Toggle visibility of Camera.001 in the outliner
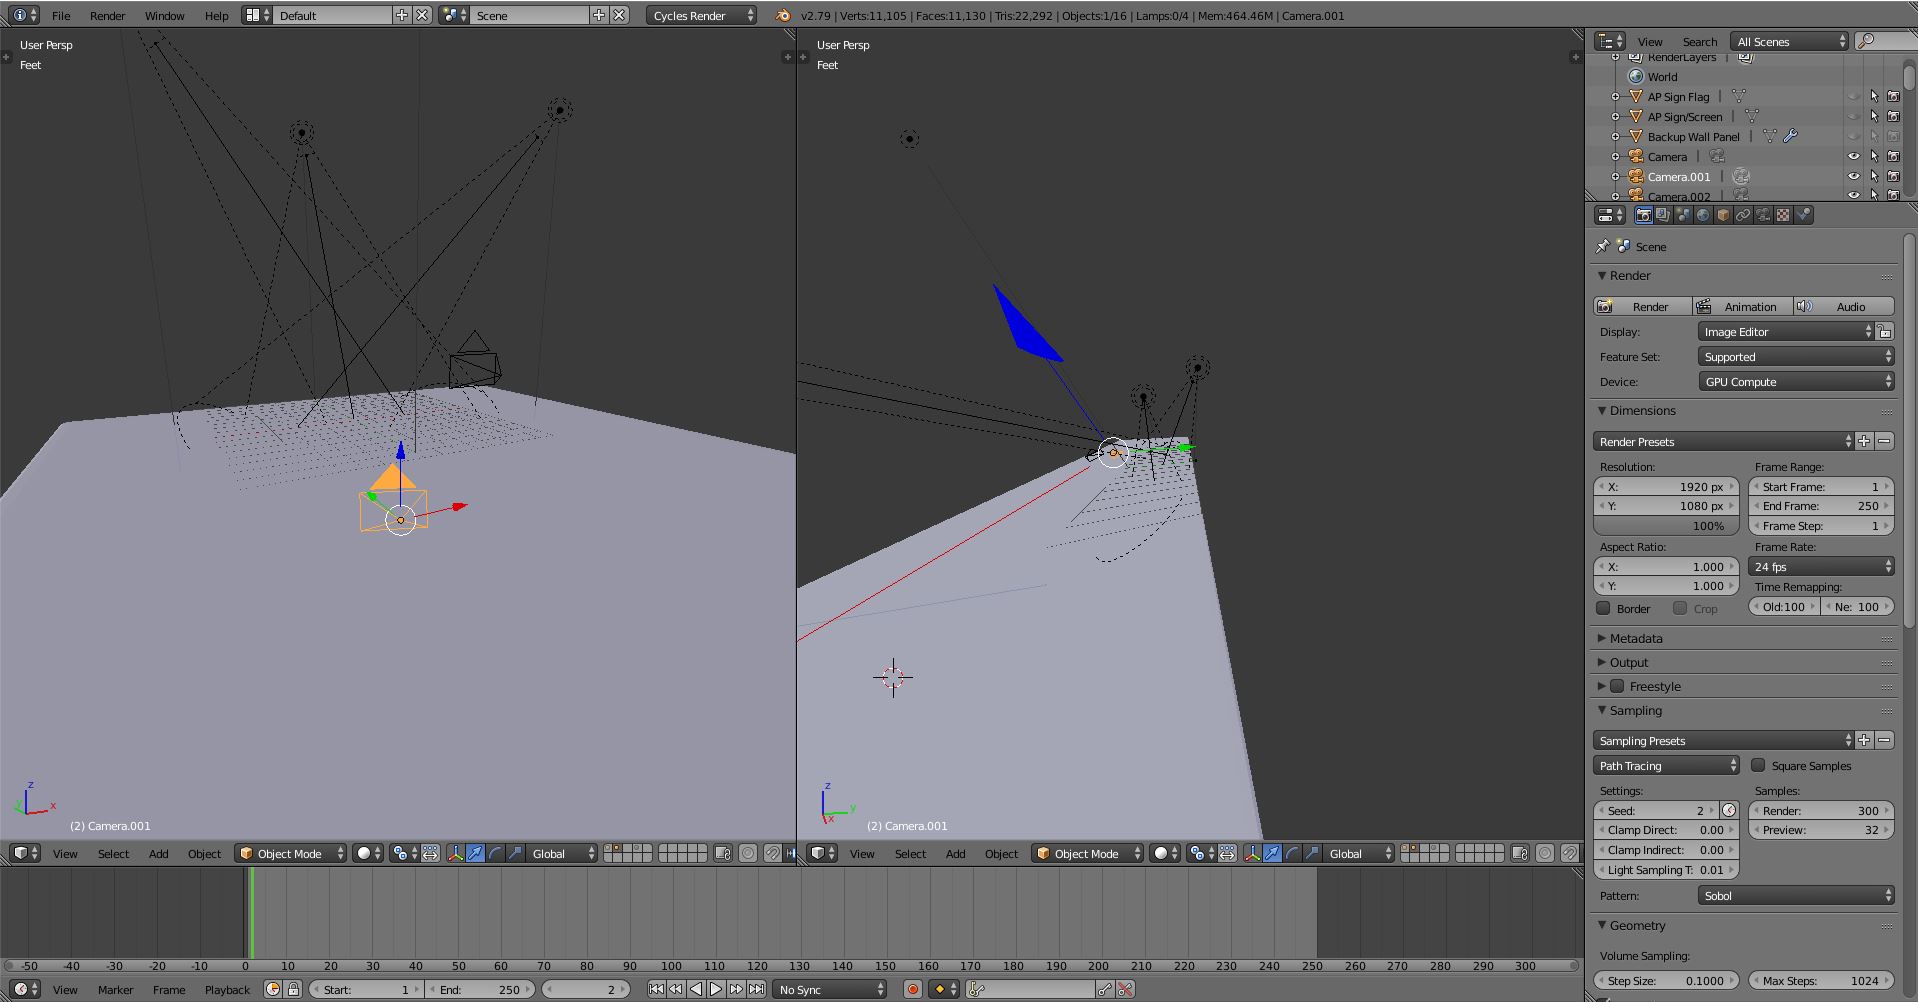The width and height of the screenshot is (1918, 1002). [x=1855, y=176]
